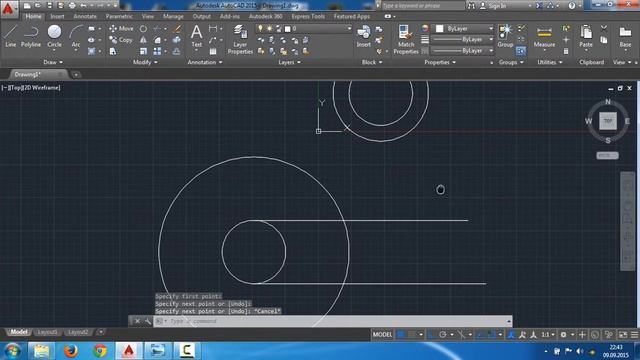Click the Undo arrow in quick access toolbar

[84, 6]
